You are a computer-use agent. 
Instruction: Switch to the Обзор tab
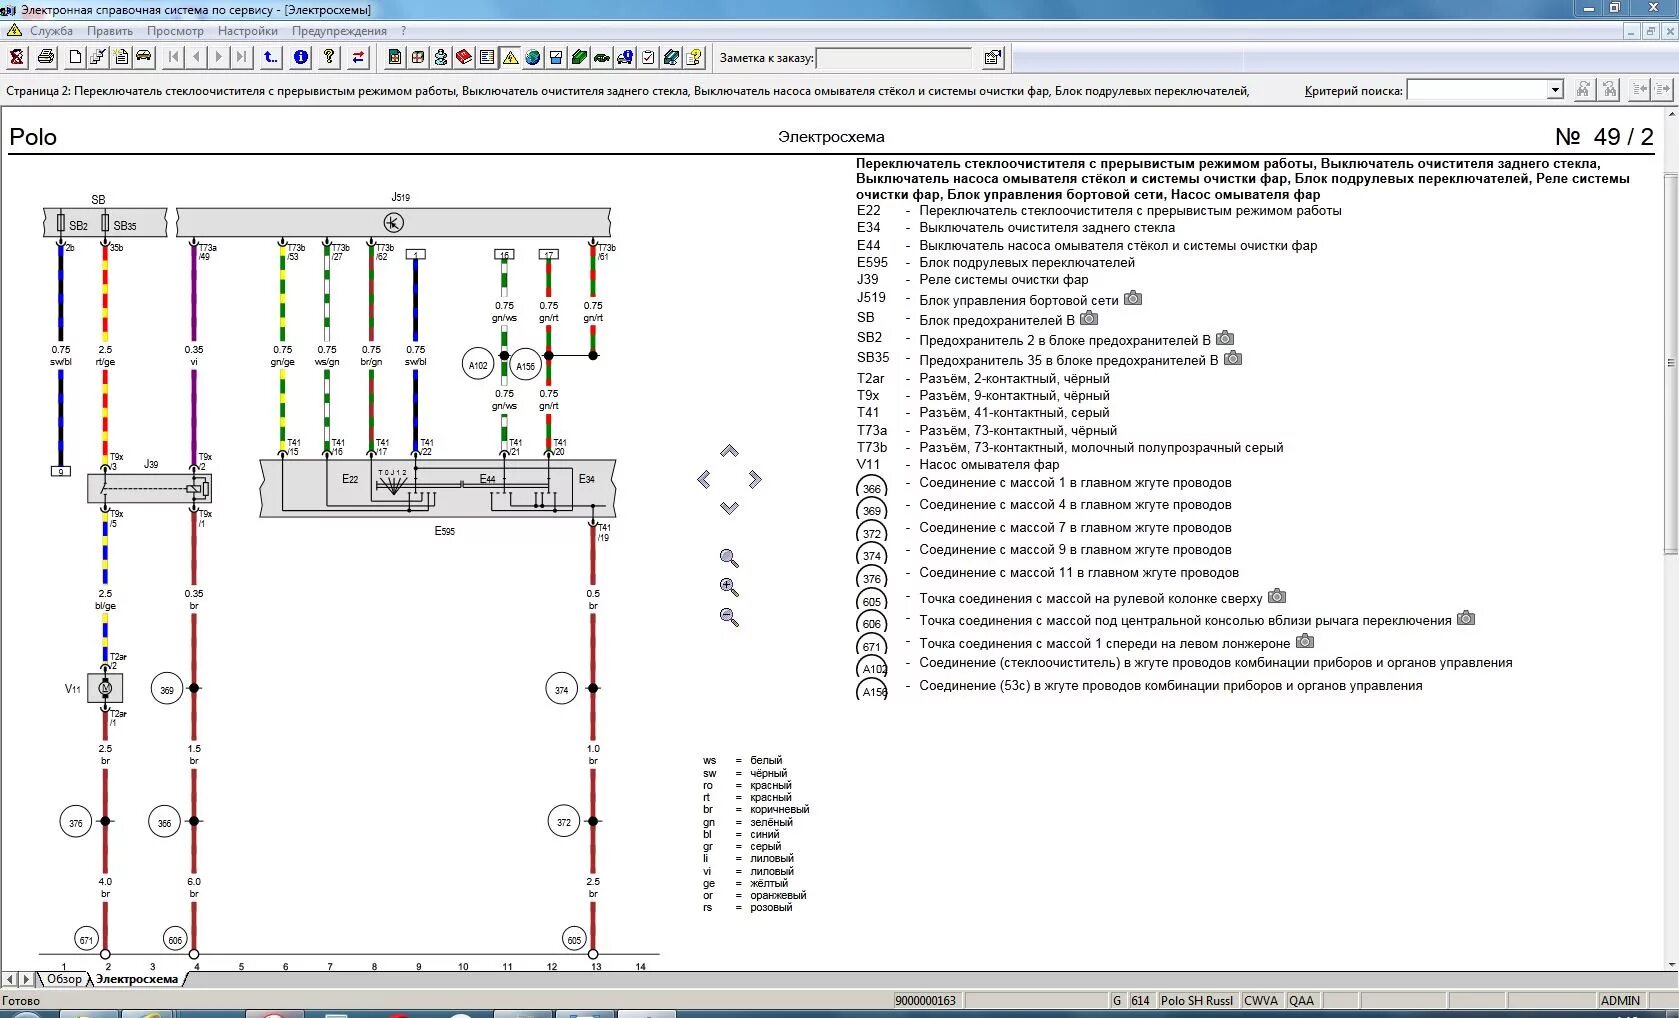point(64,979)
